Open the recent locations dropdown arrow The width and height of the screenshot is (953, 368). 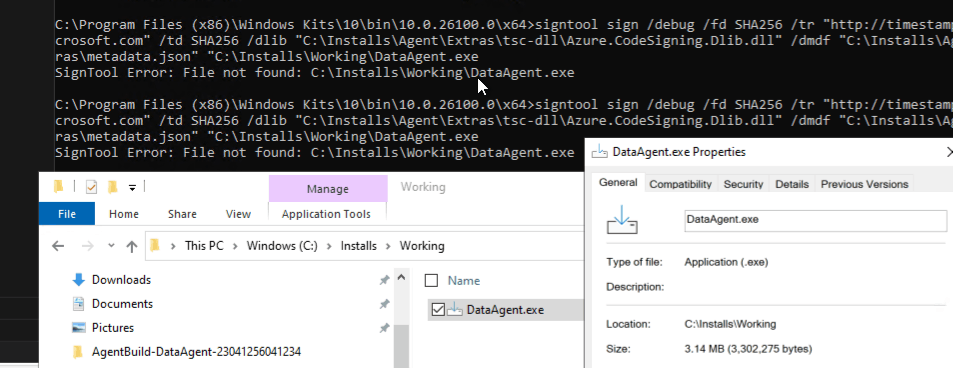coord(111,246)
